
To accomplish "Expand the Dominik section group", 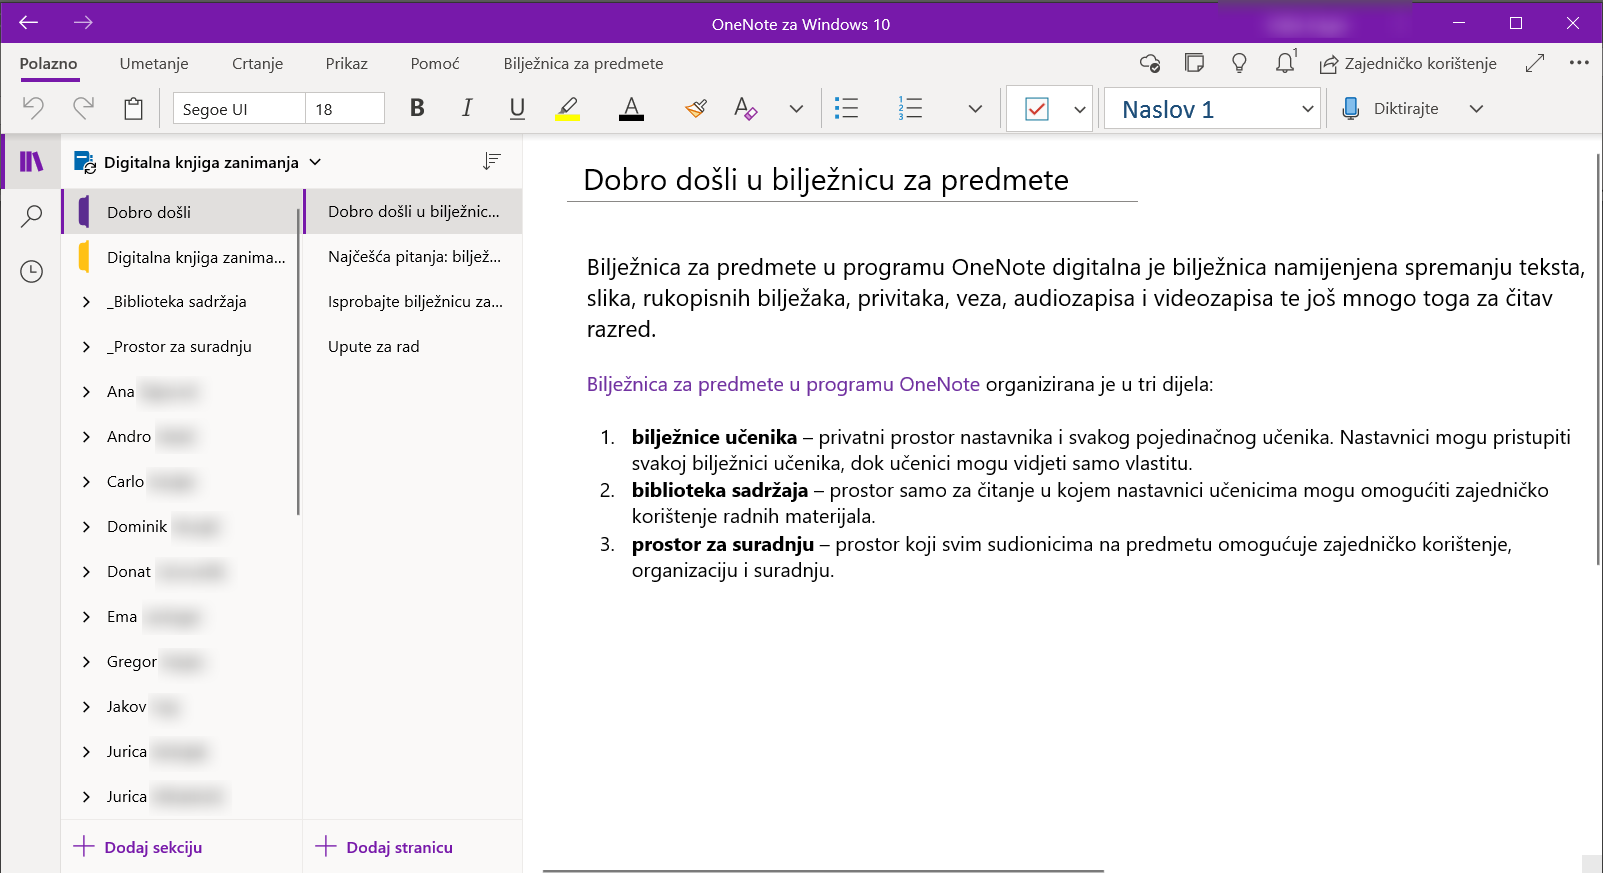I will (86, 527).
